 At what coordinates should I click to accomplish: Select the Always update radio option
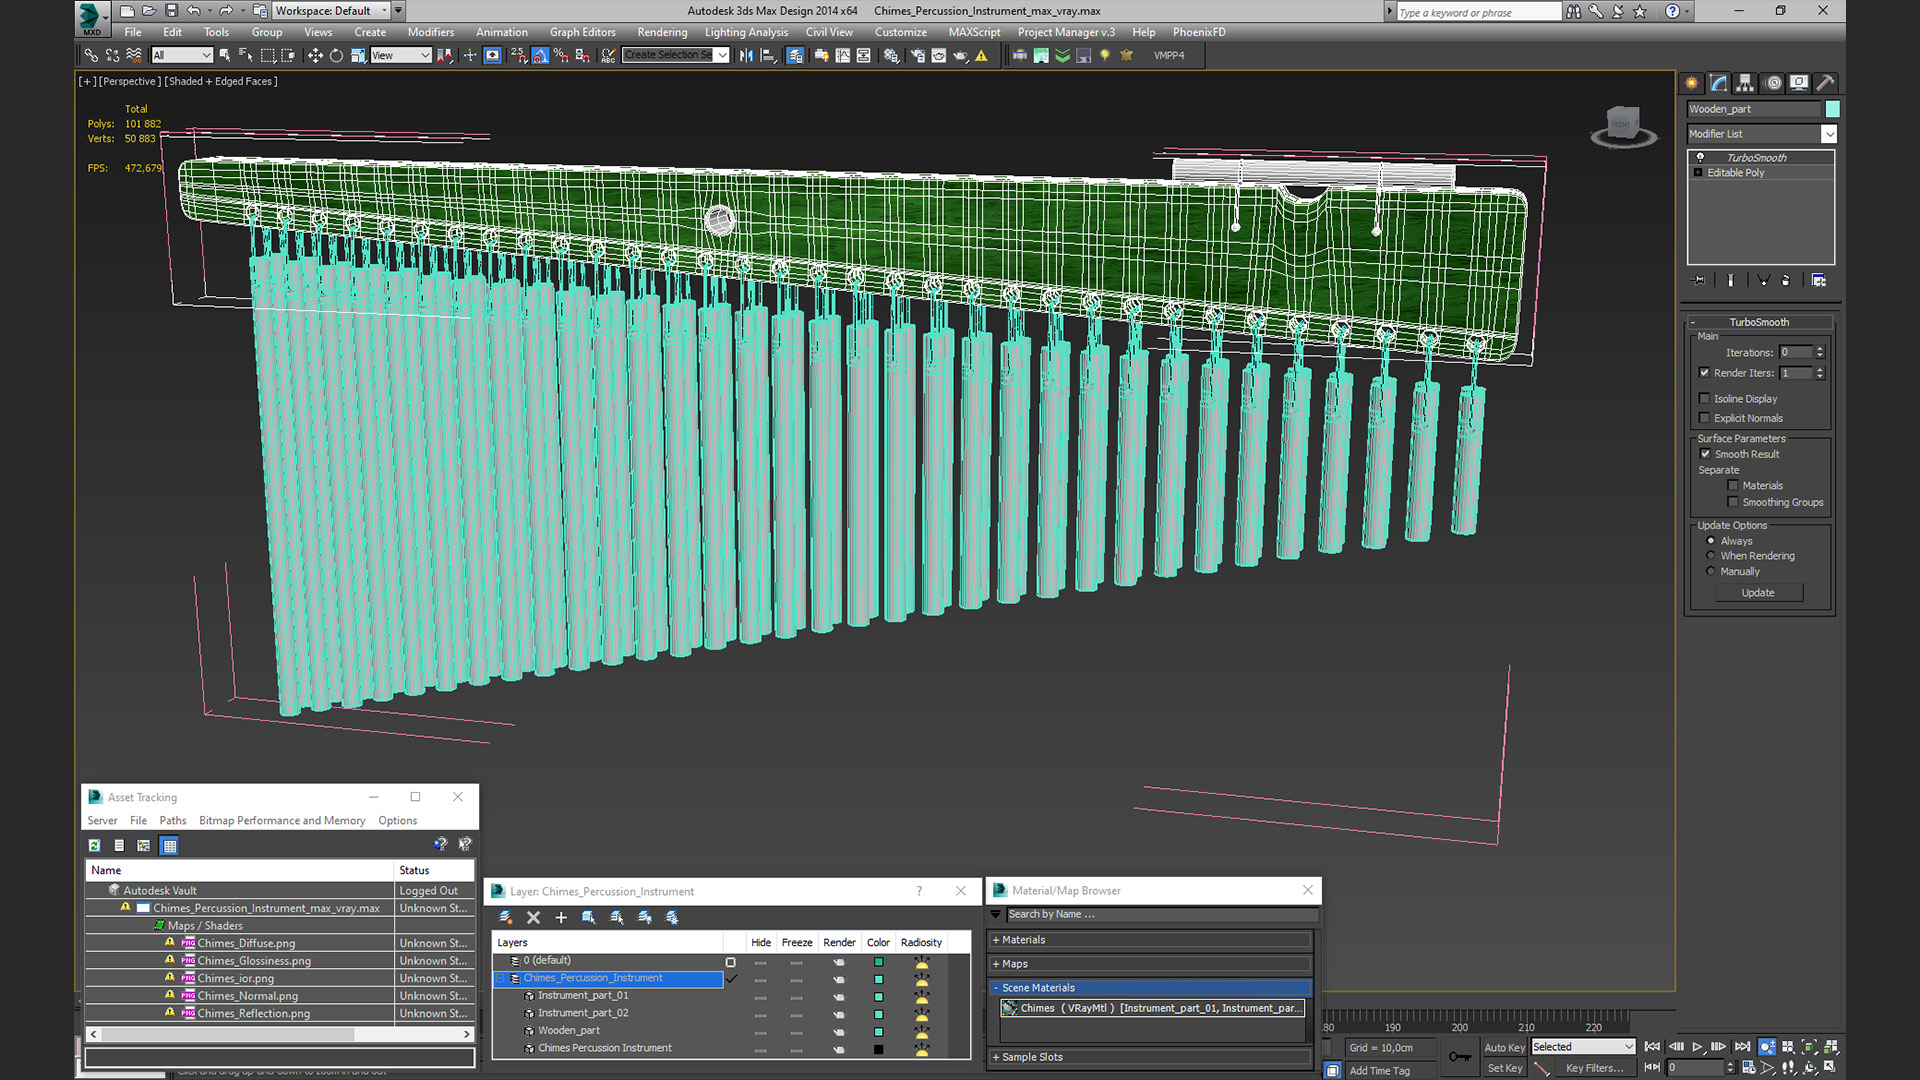tap(1710, 541)
